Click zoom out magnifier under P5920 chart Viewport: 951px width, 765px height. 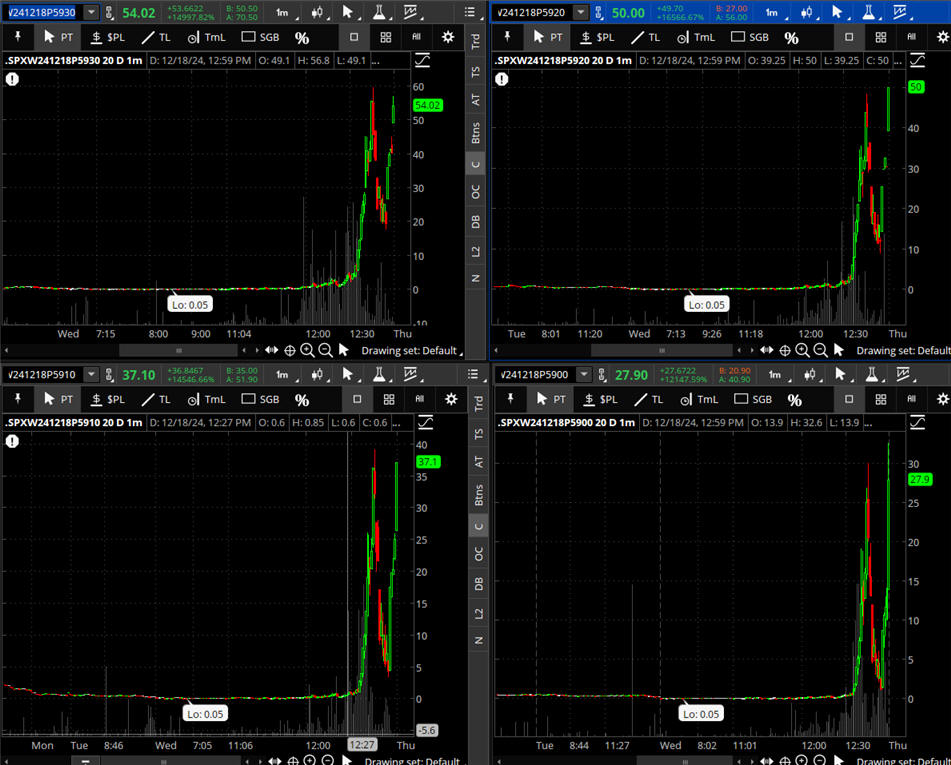pos(820,350)
